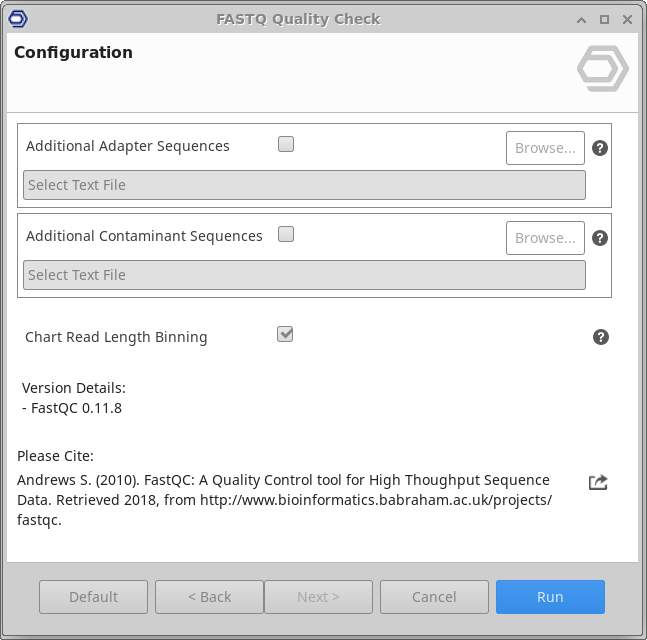This screenshot has width=647, height=640.
Task: Open help for Additional Adapter Sequences
Action: 600,148
